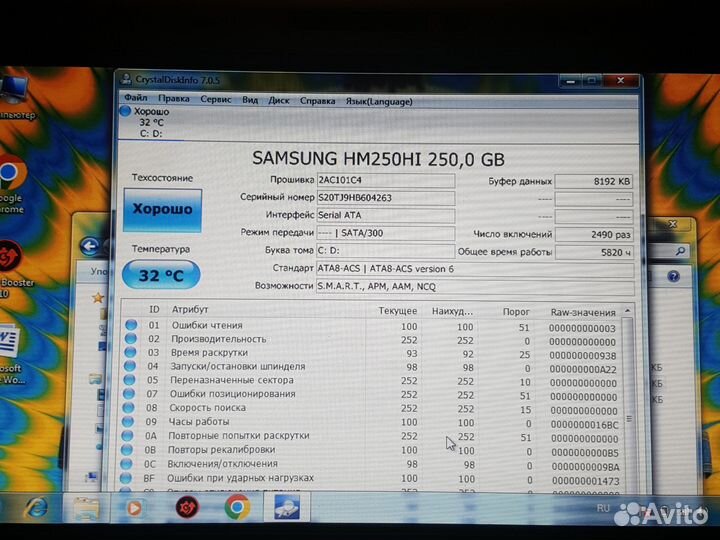Screen dimensions: 720x540
Task: Open the Диск menu
Action: (x=278, y=100)
